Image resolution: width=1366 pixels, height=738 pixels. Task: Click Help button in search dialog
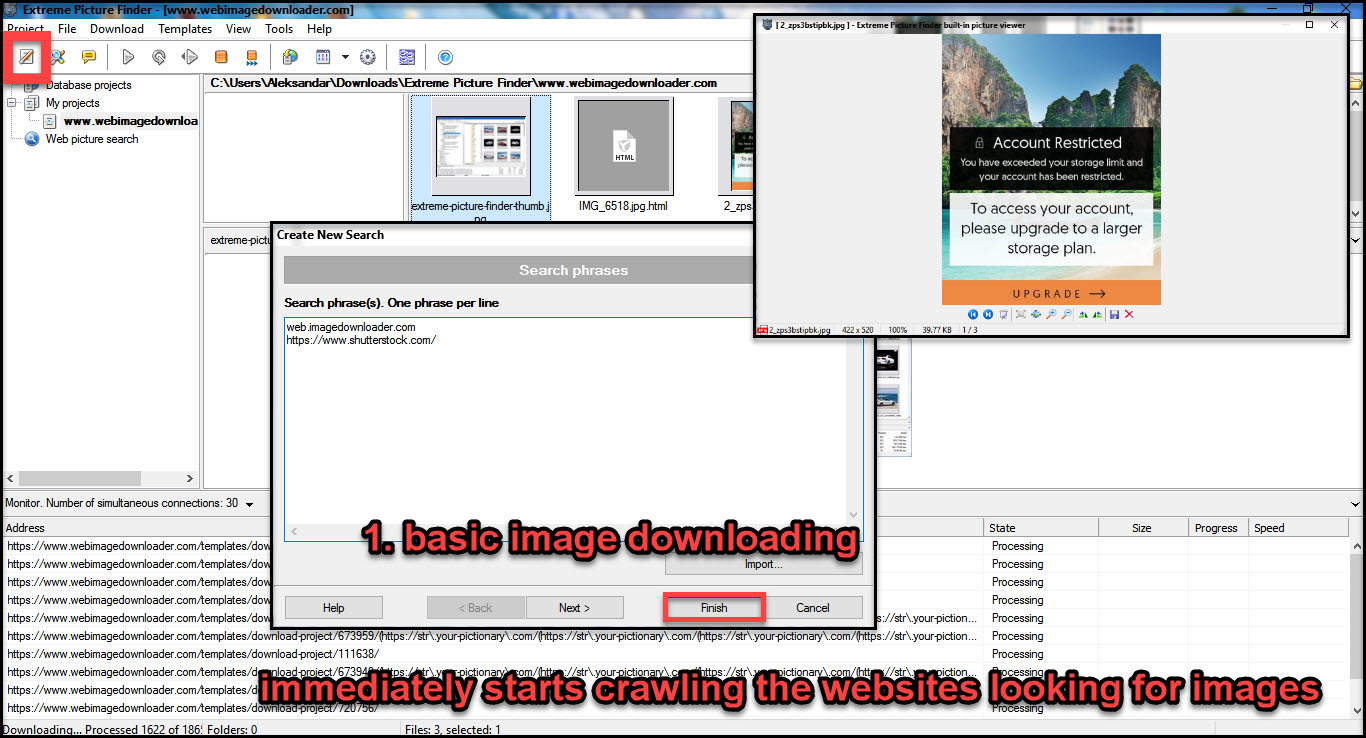click(334, 607)
